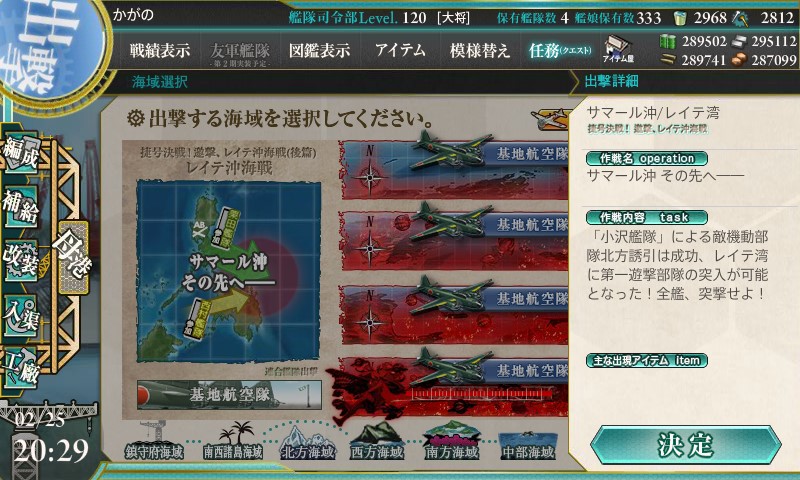Select 南西諸島海域 palm tree area icon
800x480 pixels.
233,442
